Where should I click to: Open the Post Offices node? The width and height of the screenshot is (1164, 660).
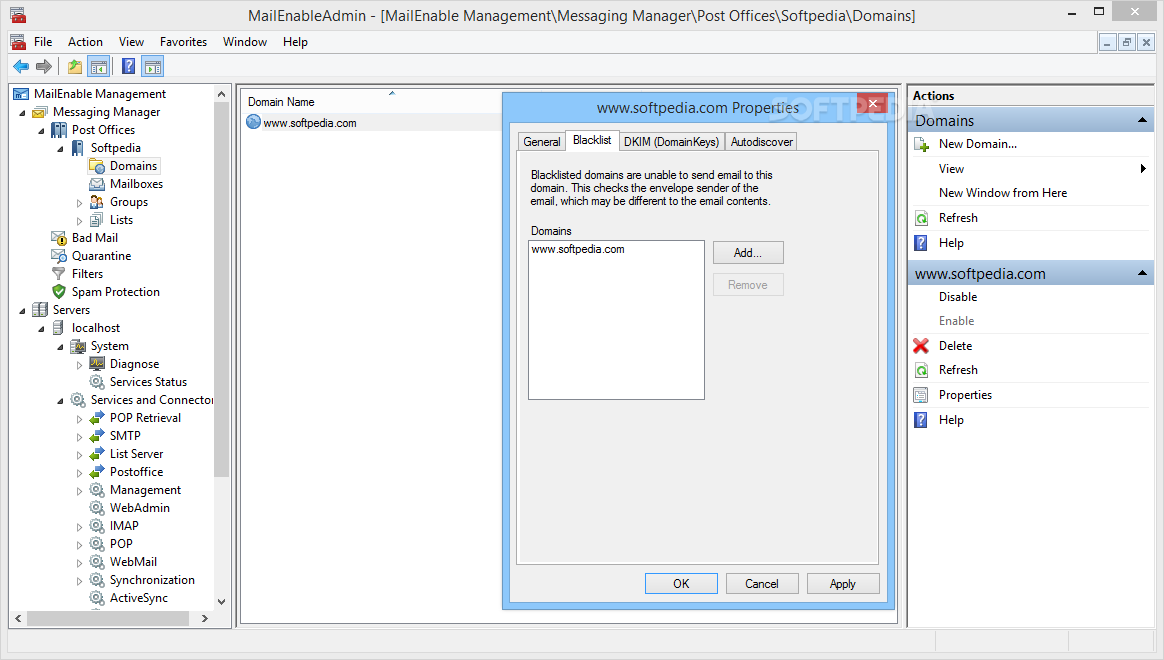tap(103, 130)
